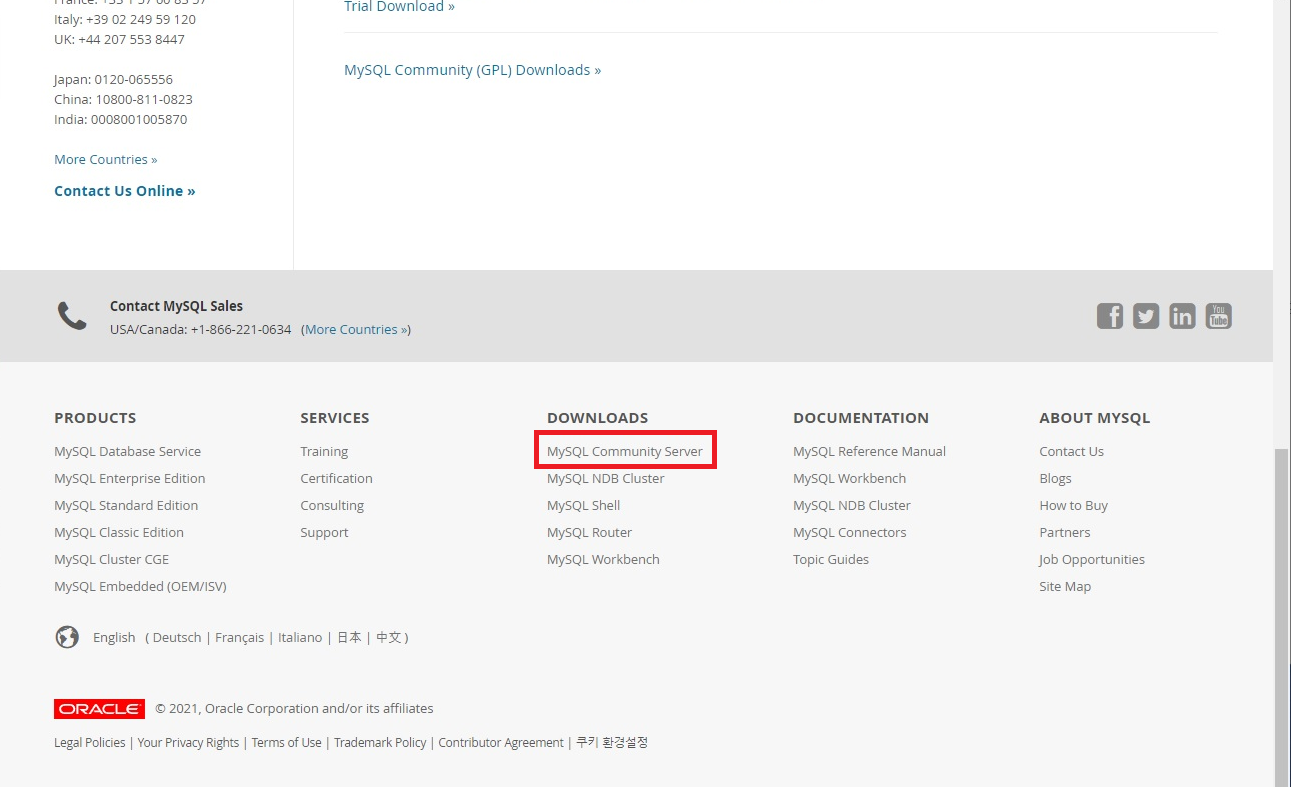
Task: Open Your Privacy Rights link
Action: click(x=188, y=743)
